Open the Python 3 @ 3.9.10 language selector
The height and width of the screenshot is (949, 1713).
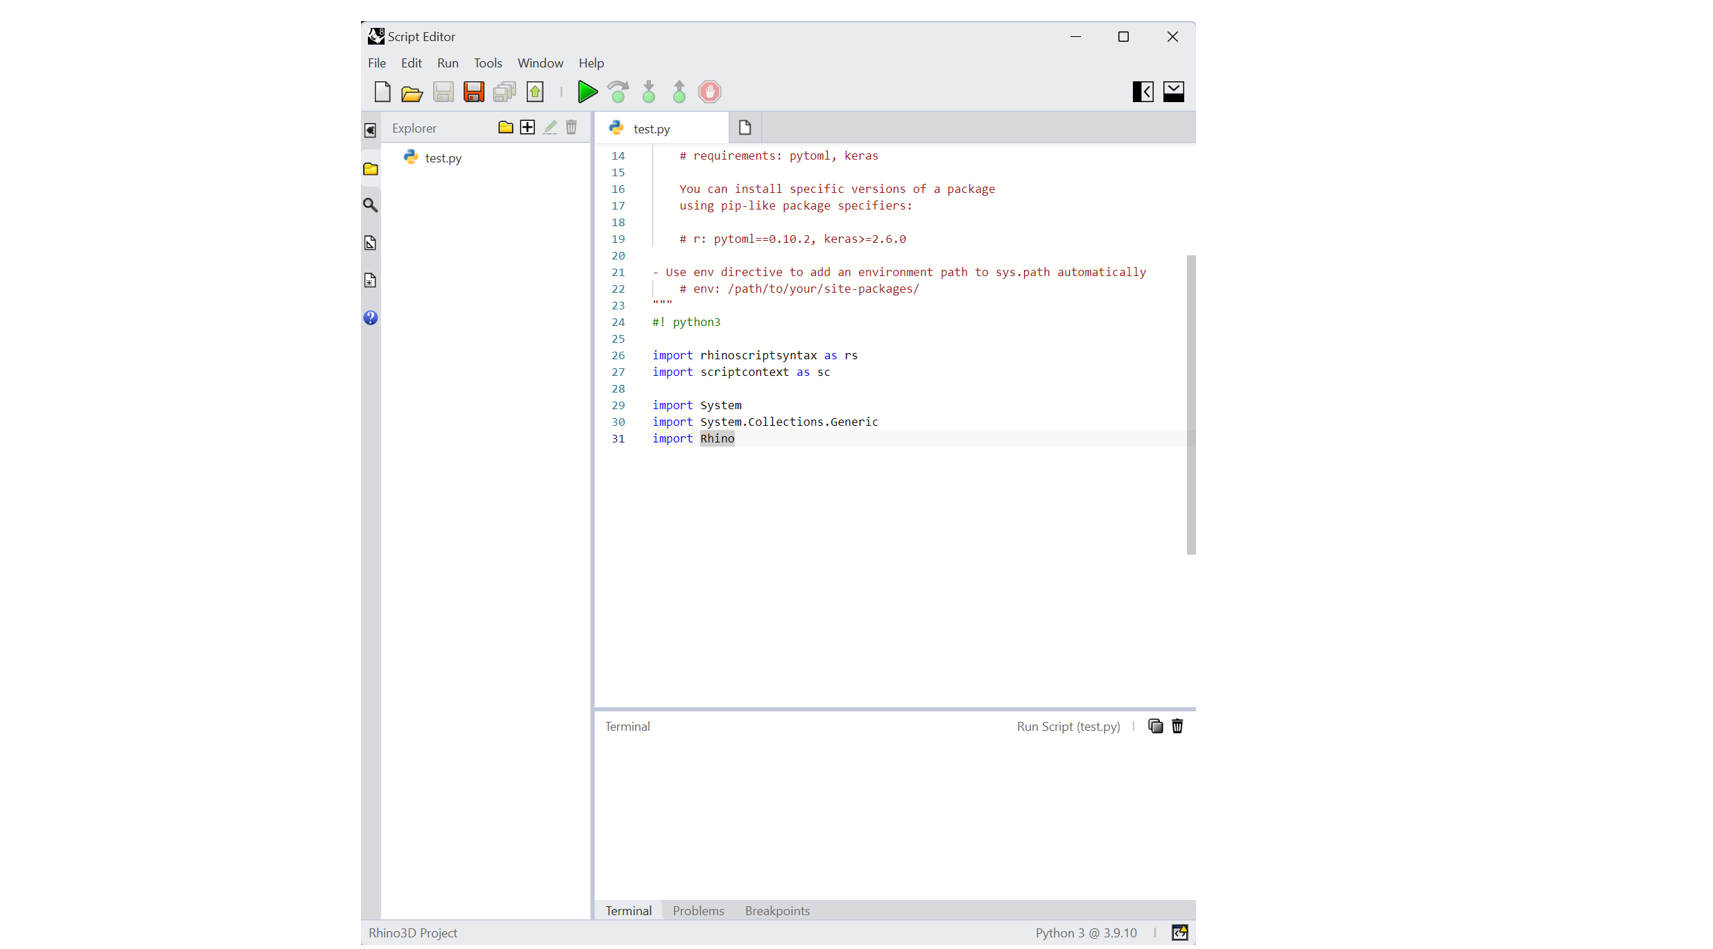tap(1085, 933)
